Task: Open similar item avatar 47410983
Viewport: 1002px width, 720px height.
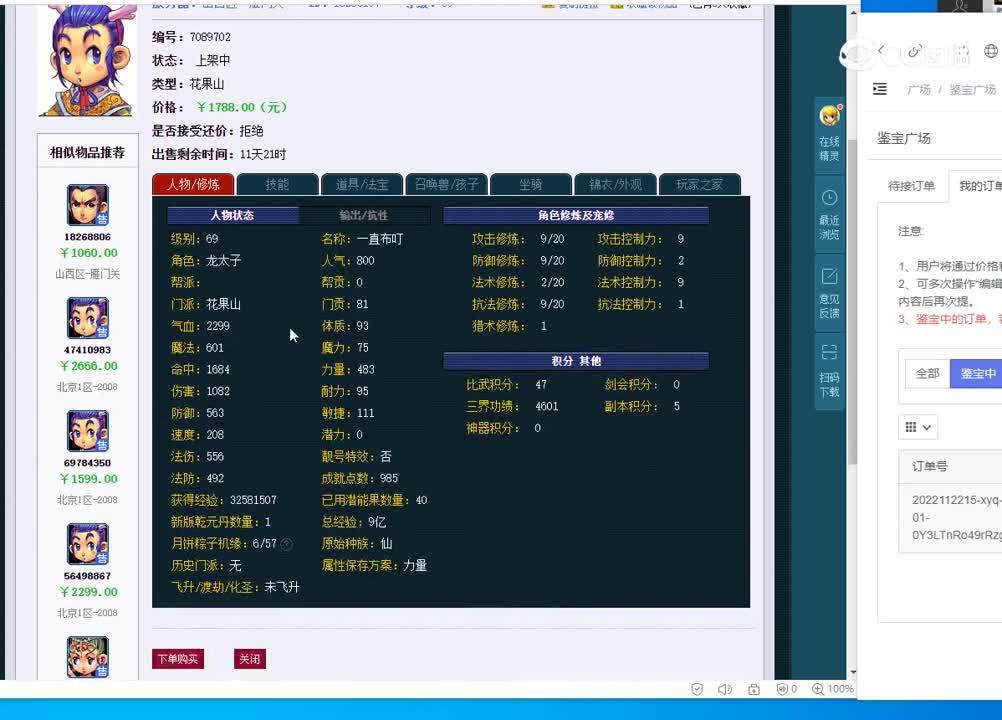Action: point(88,318)
